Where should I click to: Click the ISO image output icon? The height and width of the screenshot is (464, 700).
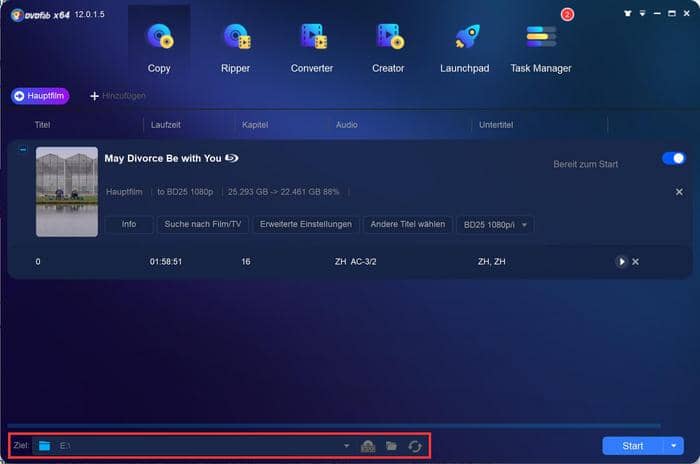tap(368, 446)
